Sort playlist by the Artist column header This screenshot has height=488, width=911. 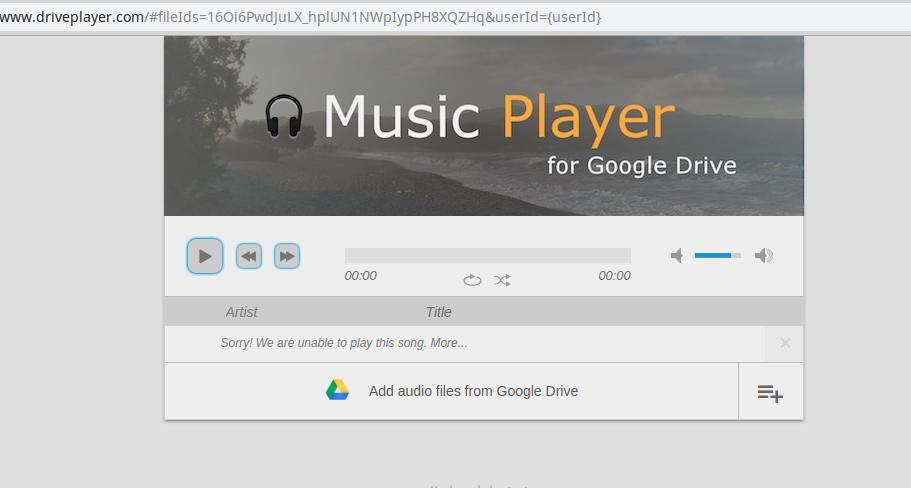tap(241, 312)
